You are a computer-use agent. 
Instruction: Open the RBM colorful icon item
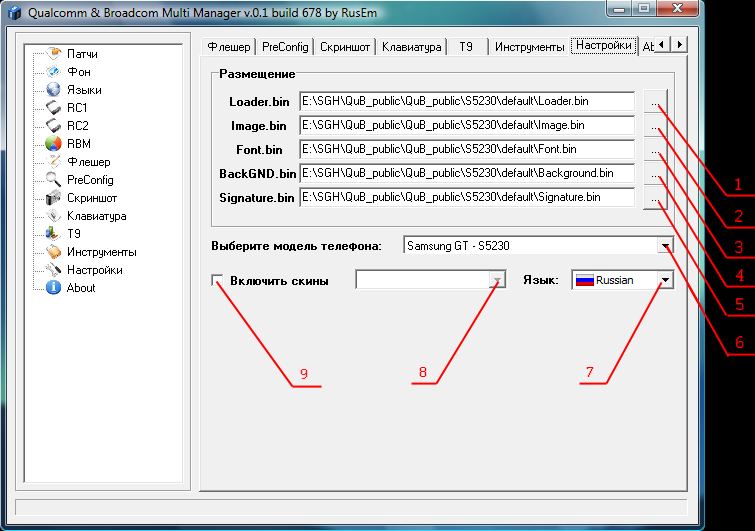coord(55,144)
